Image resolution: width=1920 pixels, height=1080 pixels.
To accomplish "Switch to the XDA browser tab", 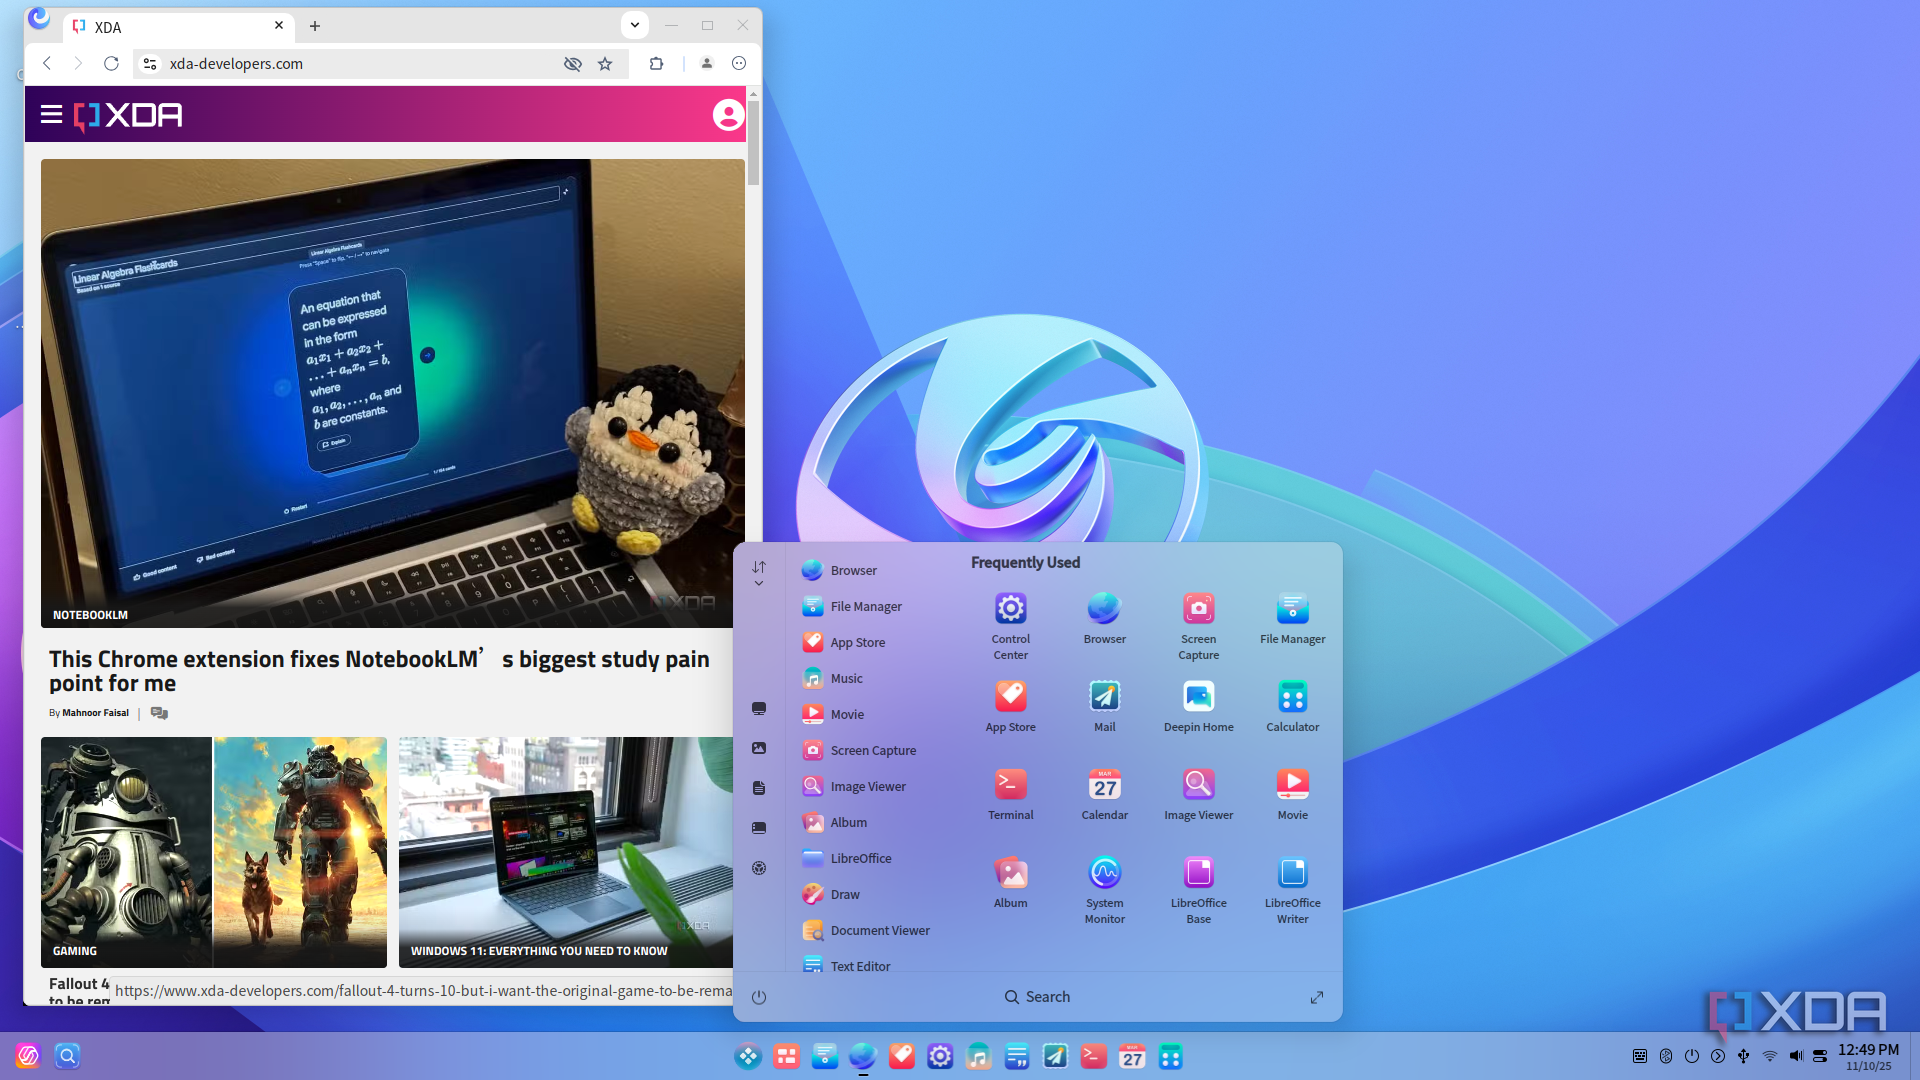I will coord(180,26).
